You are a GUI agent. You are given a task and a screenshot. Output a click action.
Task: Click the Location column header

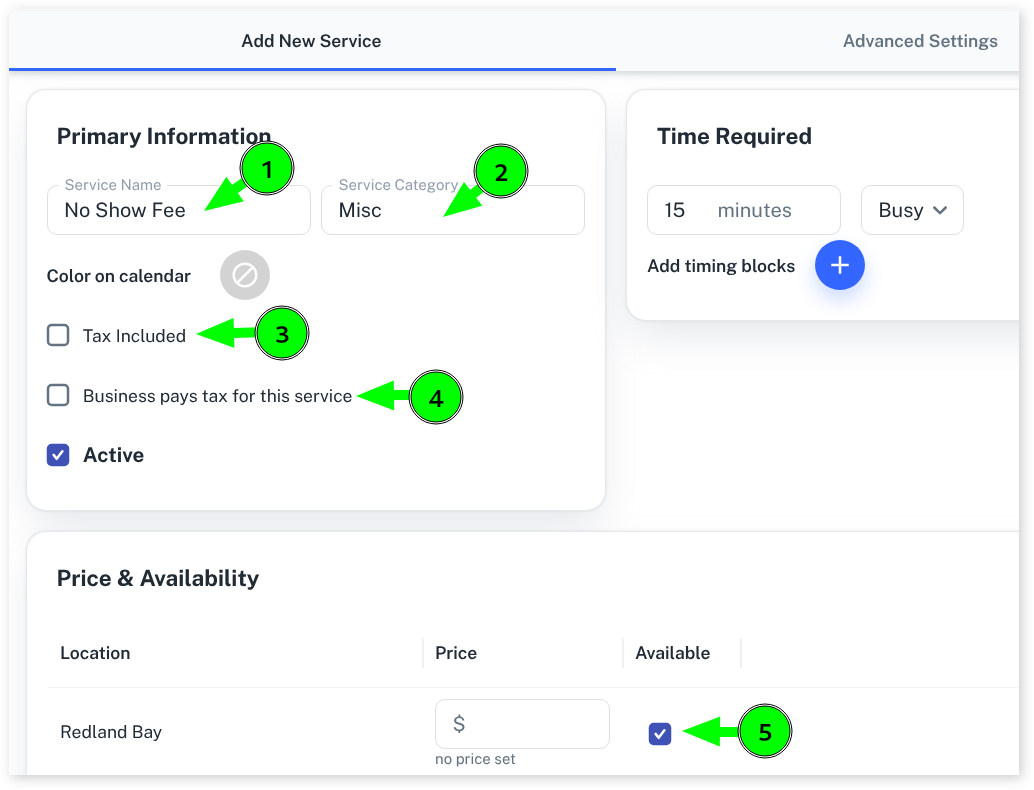coord(95,653)
